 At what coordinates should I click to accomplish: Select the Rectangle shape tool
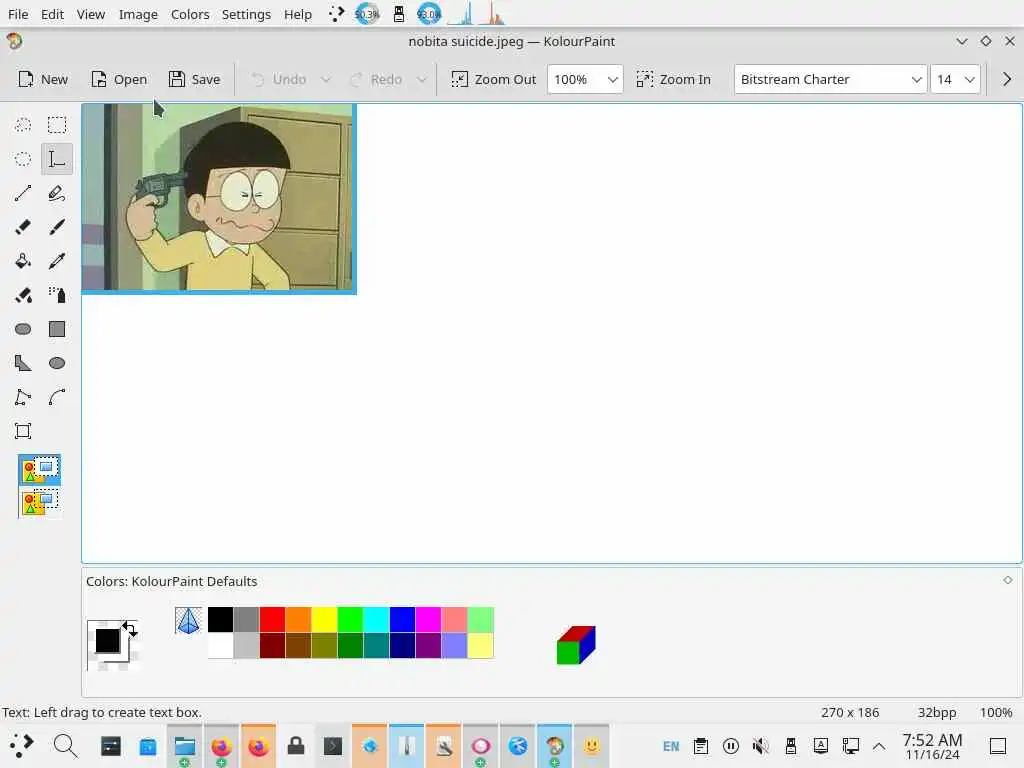pos(57,328)
